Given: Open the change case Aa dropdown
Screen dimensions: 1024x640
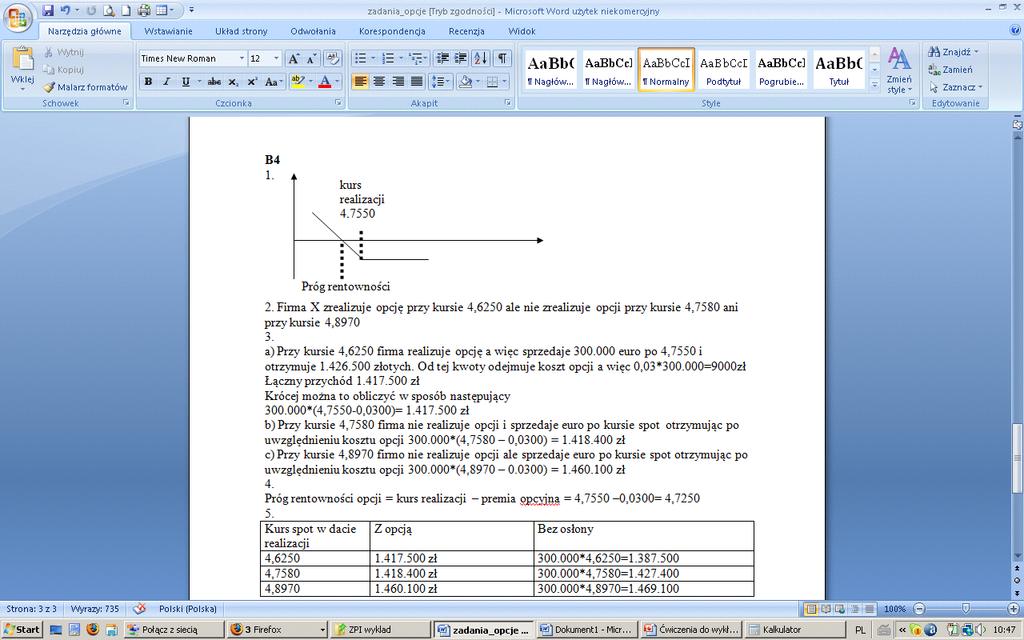Looking at the screenshot, I should (274, 82).
